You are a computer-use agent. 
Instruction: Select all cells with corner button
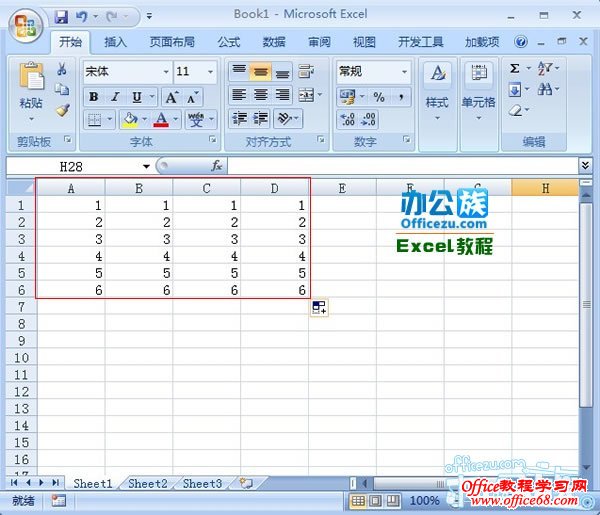point(21,188)
